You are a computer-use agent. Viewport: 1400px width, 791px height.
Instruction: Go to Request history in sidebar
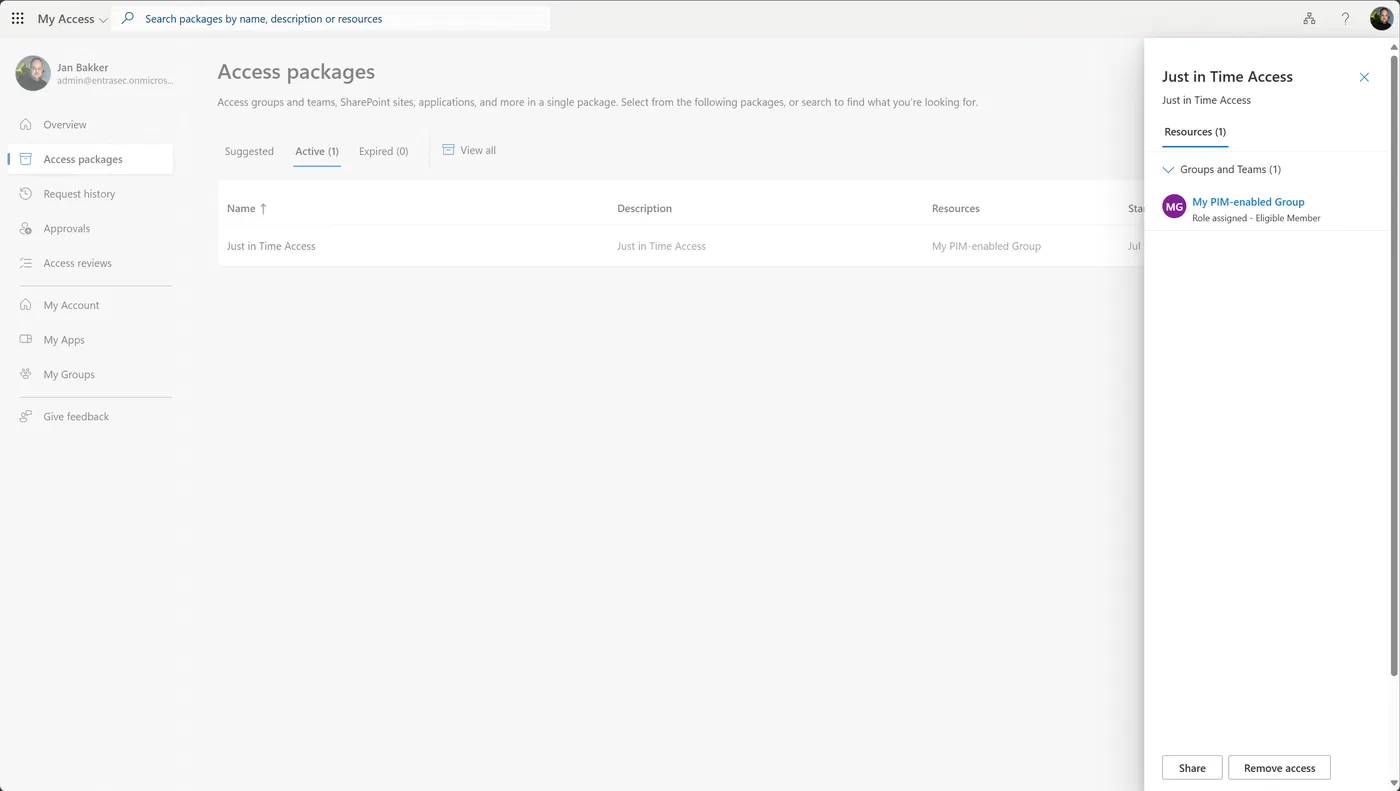click(x=79, y=194)
